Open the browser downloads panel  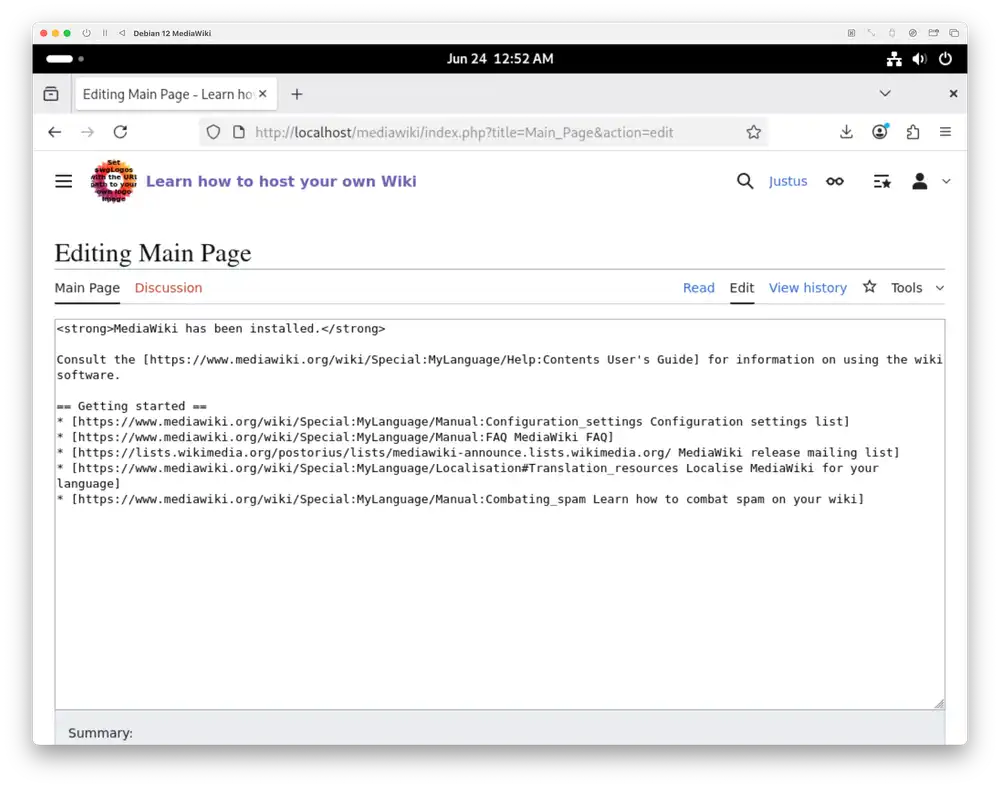coord(846,132)
